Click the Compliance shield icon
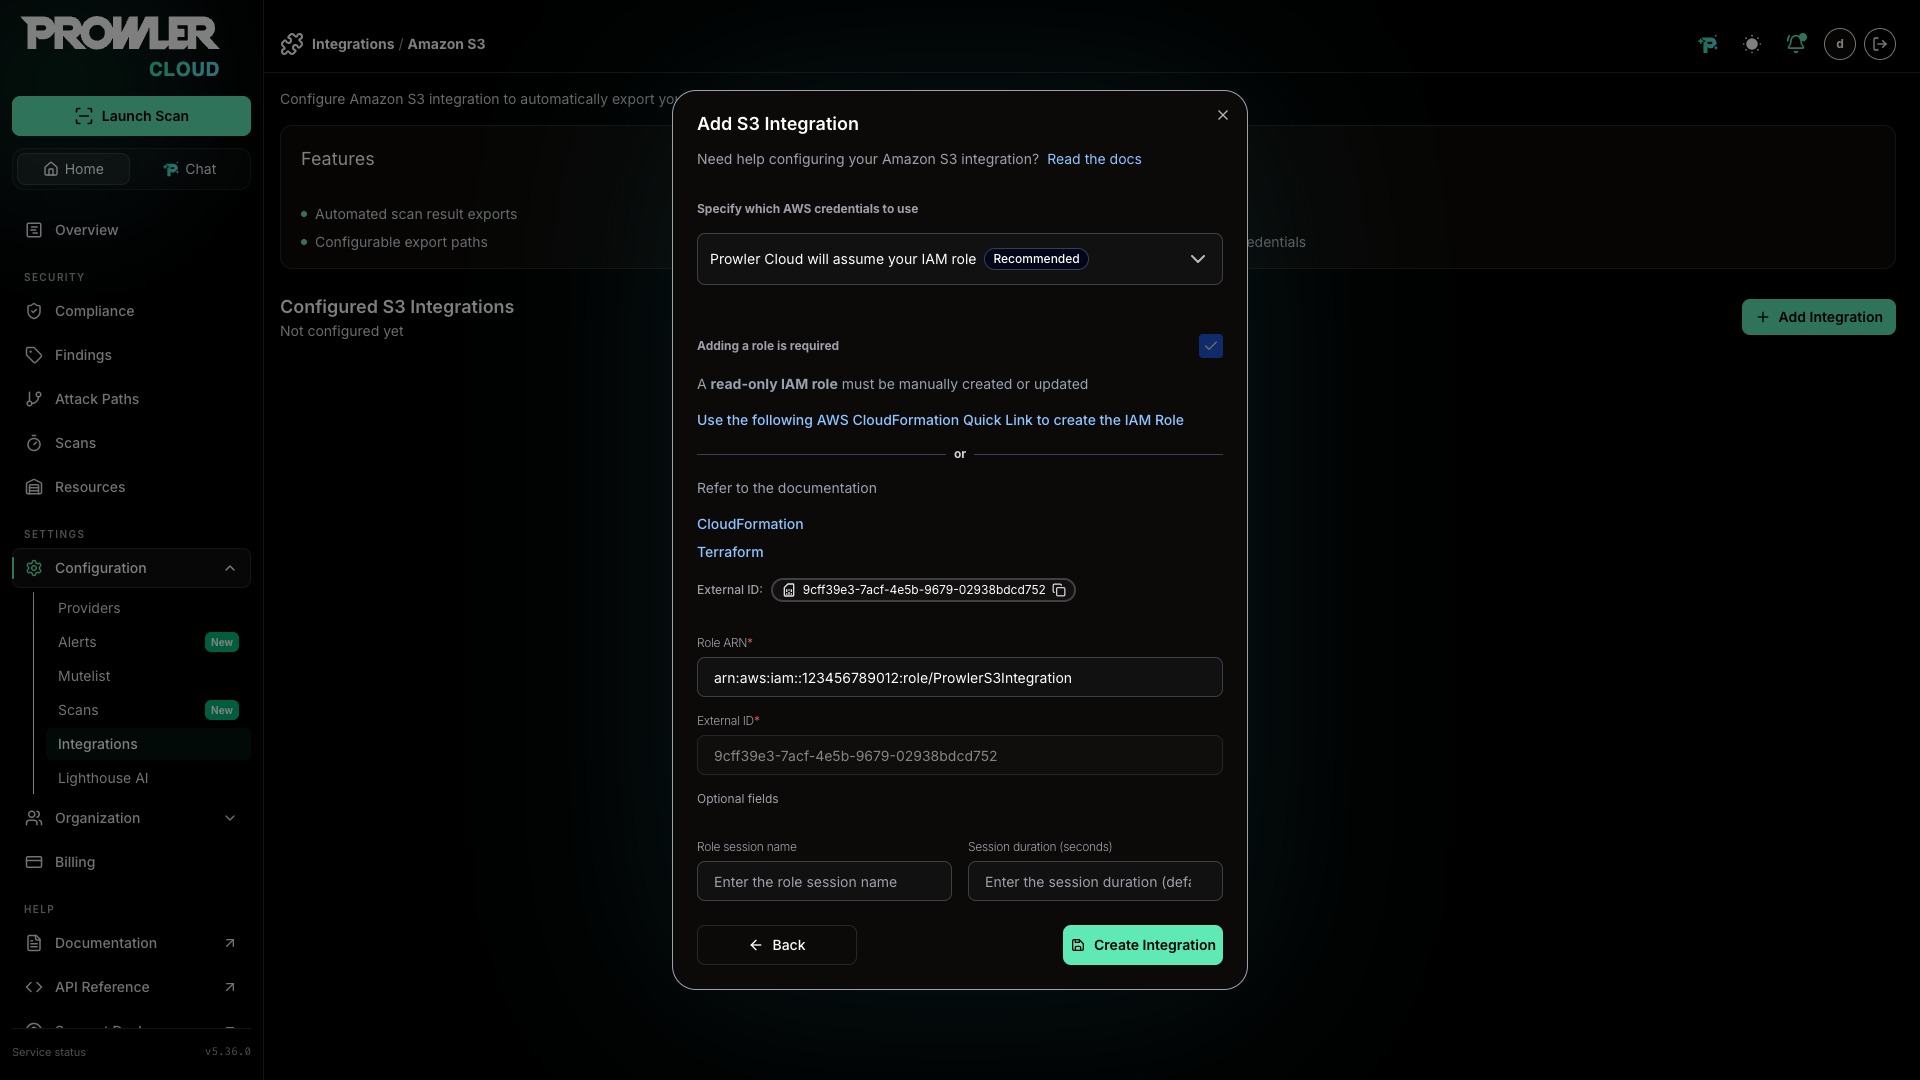This screenshot has height=1080, width=1920. tap(34, 311)
